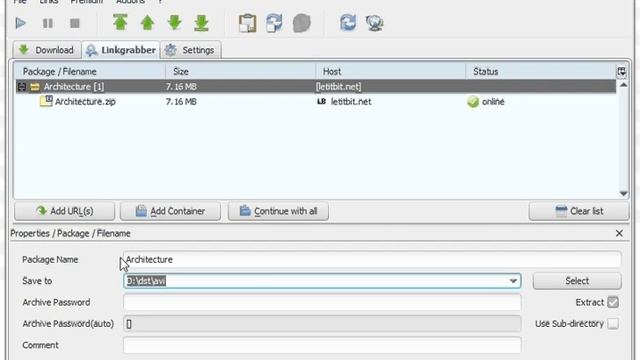Open the column chooser icon at table corner
Image resolution: width=640 pixels, height=360 pixels.
click(621, 72)
